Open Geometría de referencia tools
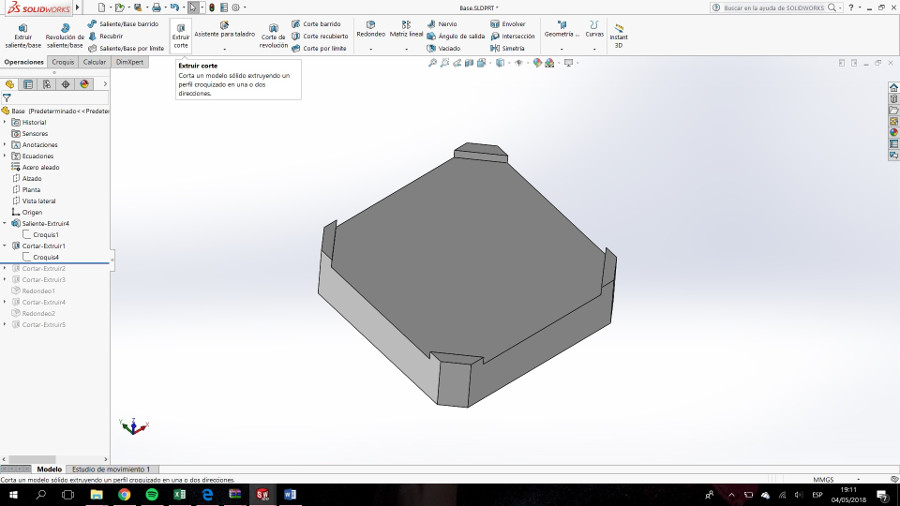The width and height of the screenshot is (900, 506). (x=562, y=30)
